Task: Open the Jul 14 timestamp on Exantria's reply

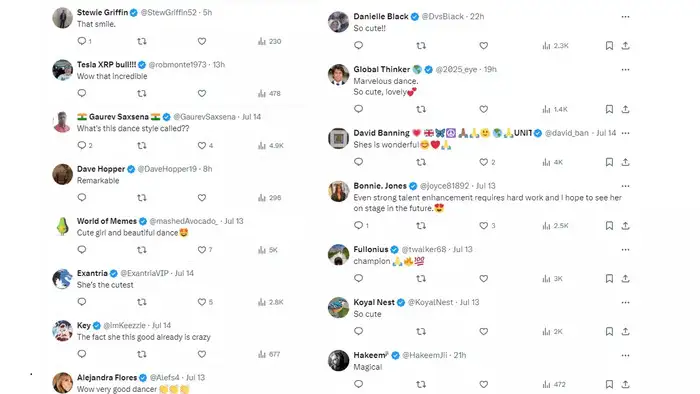Action: [184, 273]
